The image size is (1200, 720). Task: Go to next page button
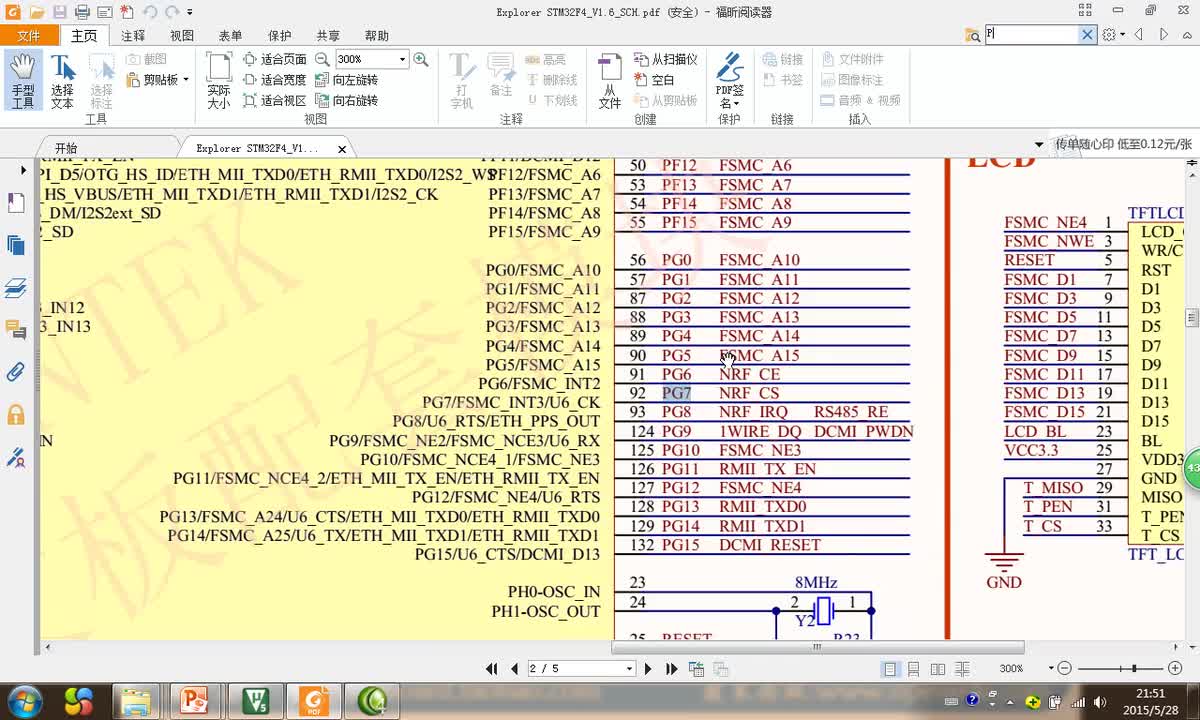pos(648,668)
